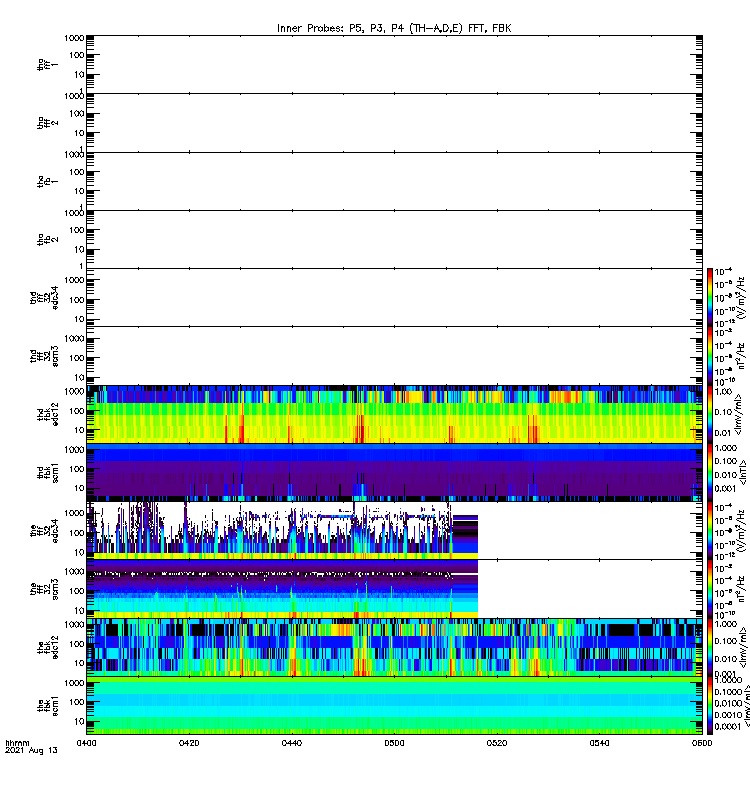Screen dimensions: 750x800
Task: Click the 0520 time axis label
Action: 497,743
